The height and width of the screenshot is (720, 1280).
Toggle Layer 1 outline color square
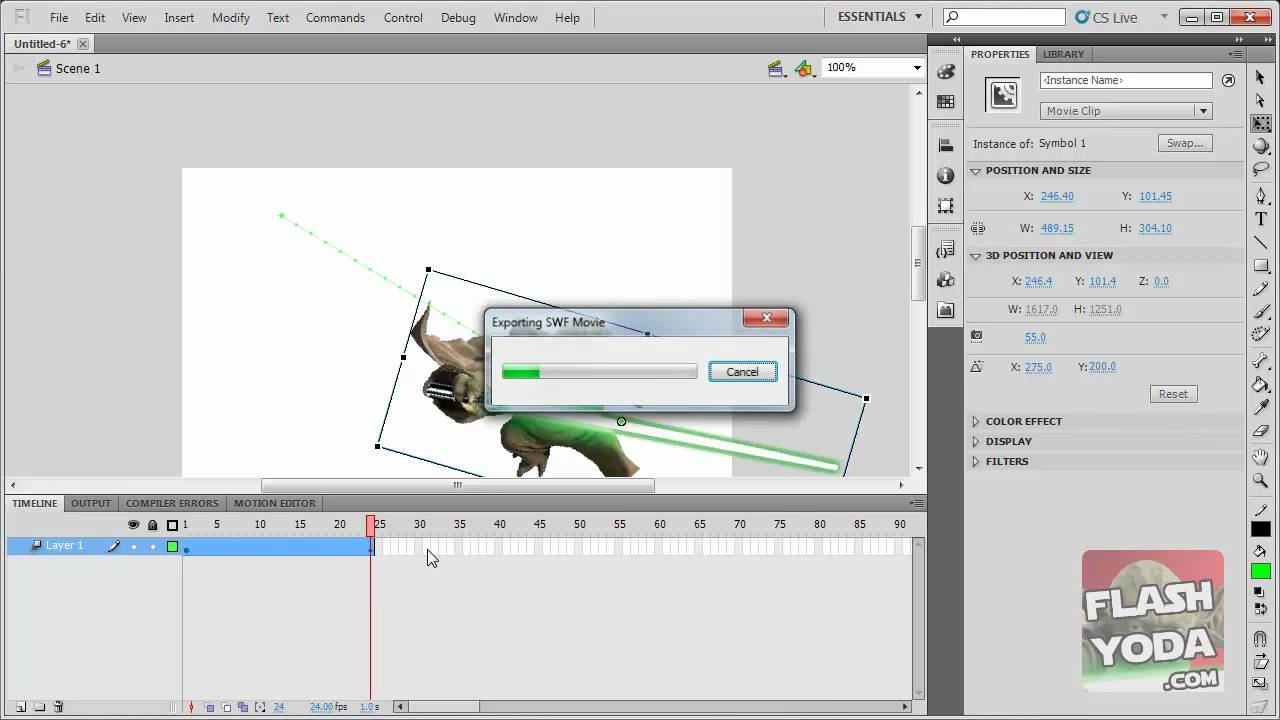(172, 546)
